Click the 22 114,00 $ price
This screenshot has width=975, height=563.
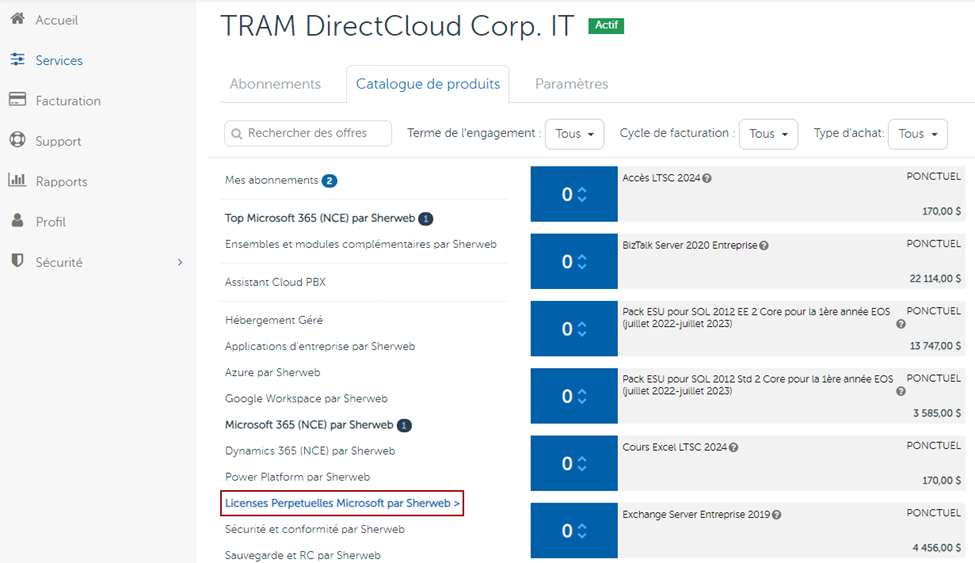coord(935,279)
